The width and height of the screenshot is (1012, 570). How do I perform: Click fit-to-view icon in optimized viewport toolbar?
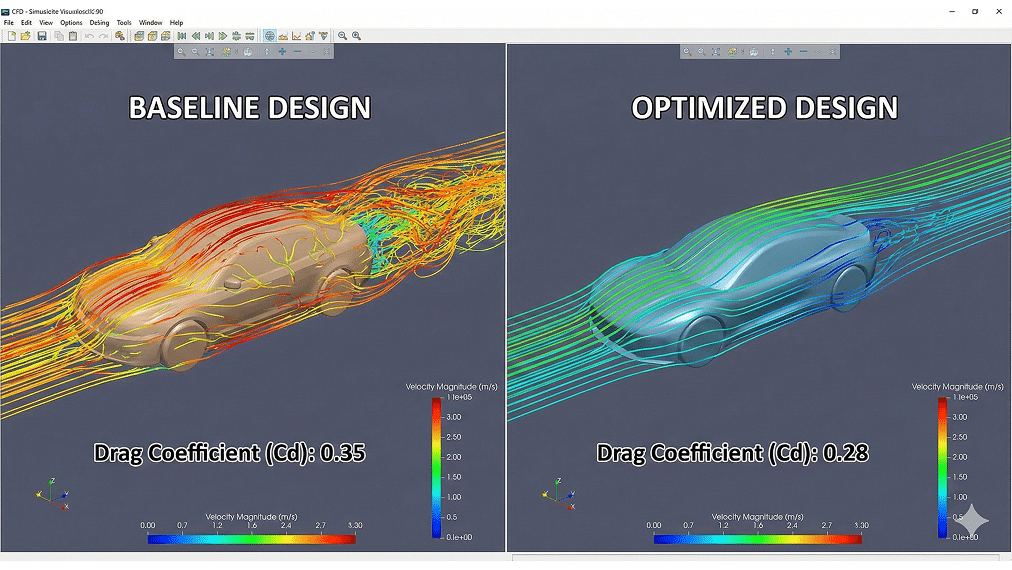pyautogui.click(x=716, y=51)
